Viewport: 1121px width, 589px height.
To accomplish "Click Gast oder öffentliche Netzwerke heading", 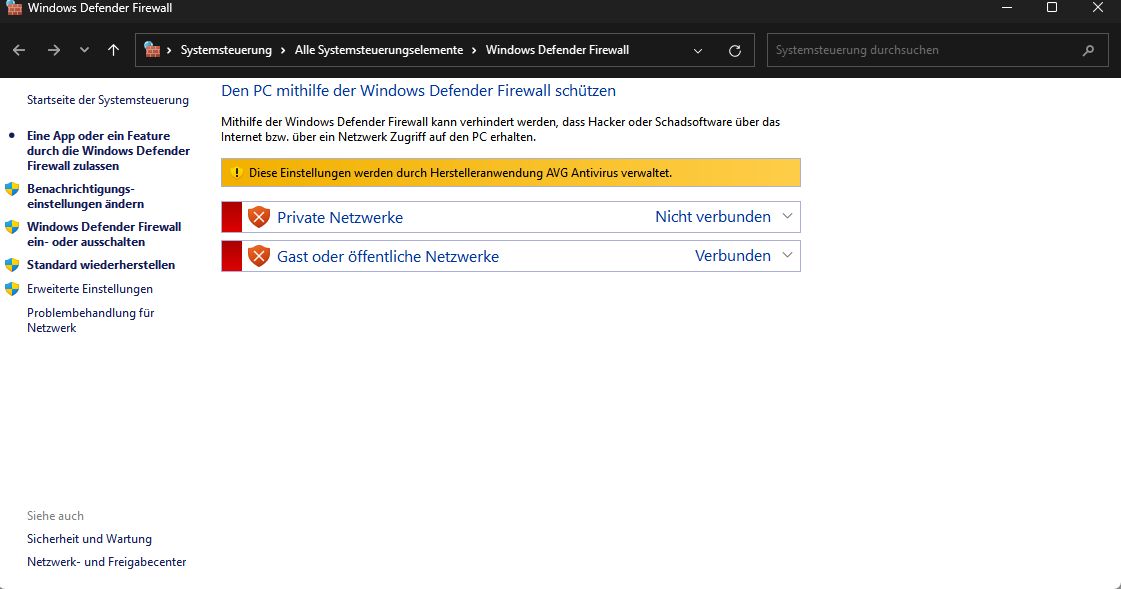I will pyautogui.click(x=388, y=257).
